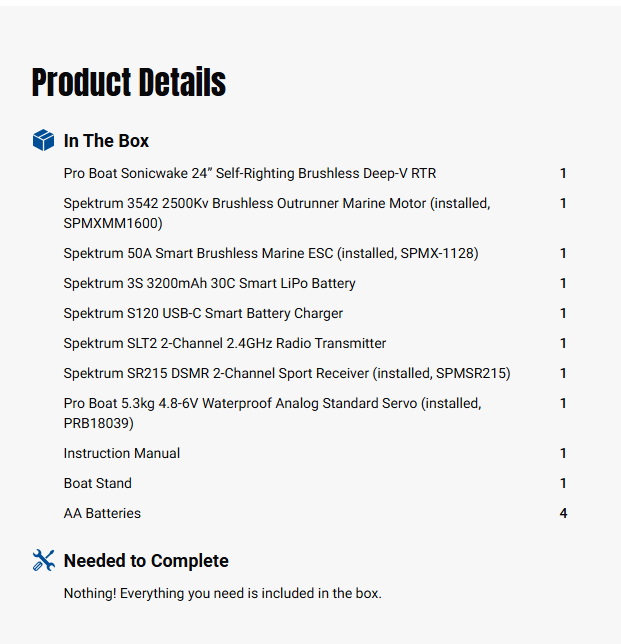Click the Spektrum SR215 DSMR Sport Receiver line

click(287, 373)
